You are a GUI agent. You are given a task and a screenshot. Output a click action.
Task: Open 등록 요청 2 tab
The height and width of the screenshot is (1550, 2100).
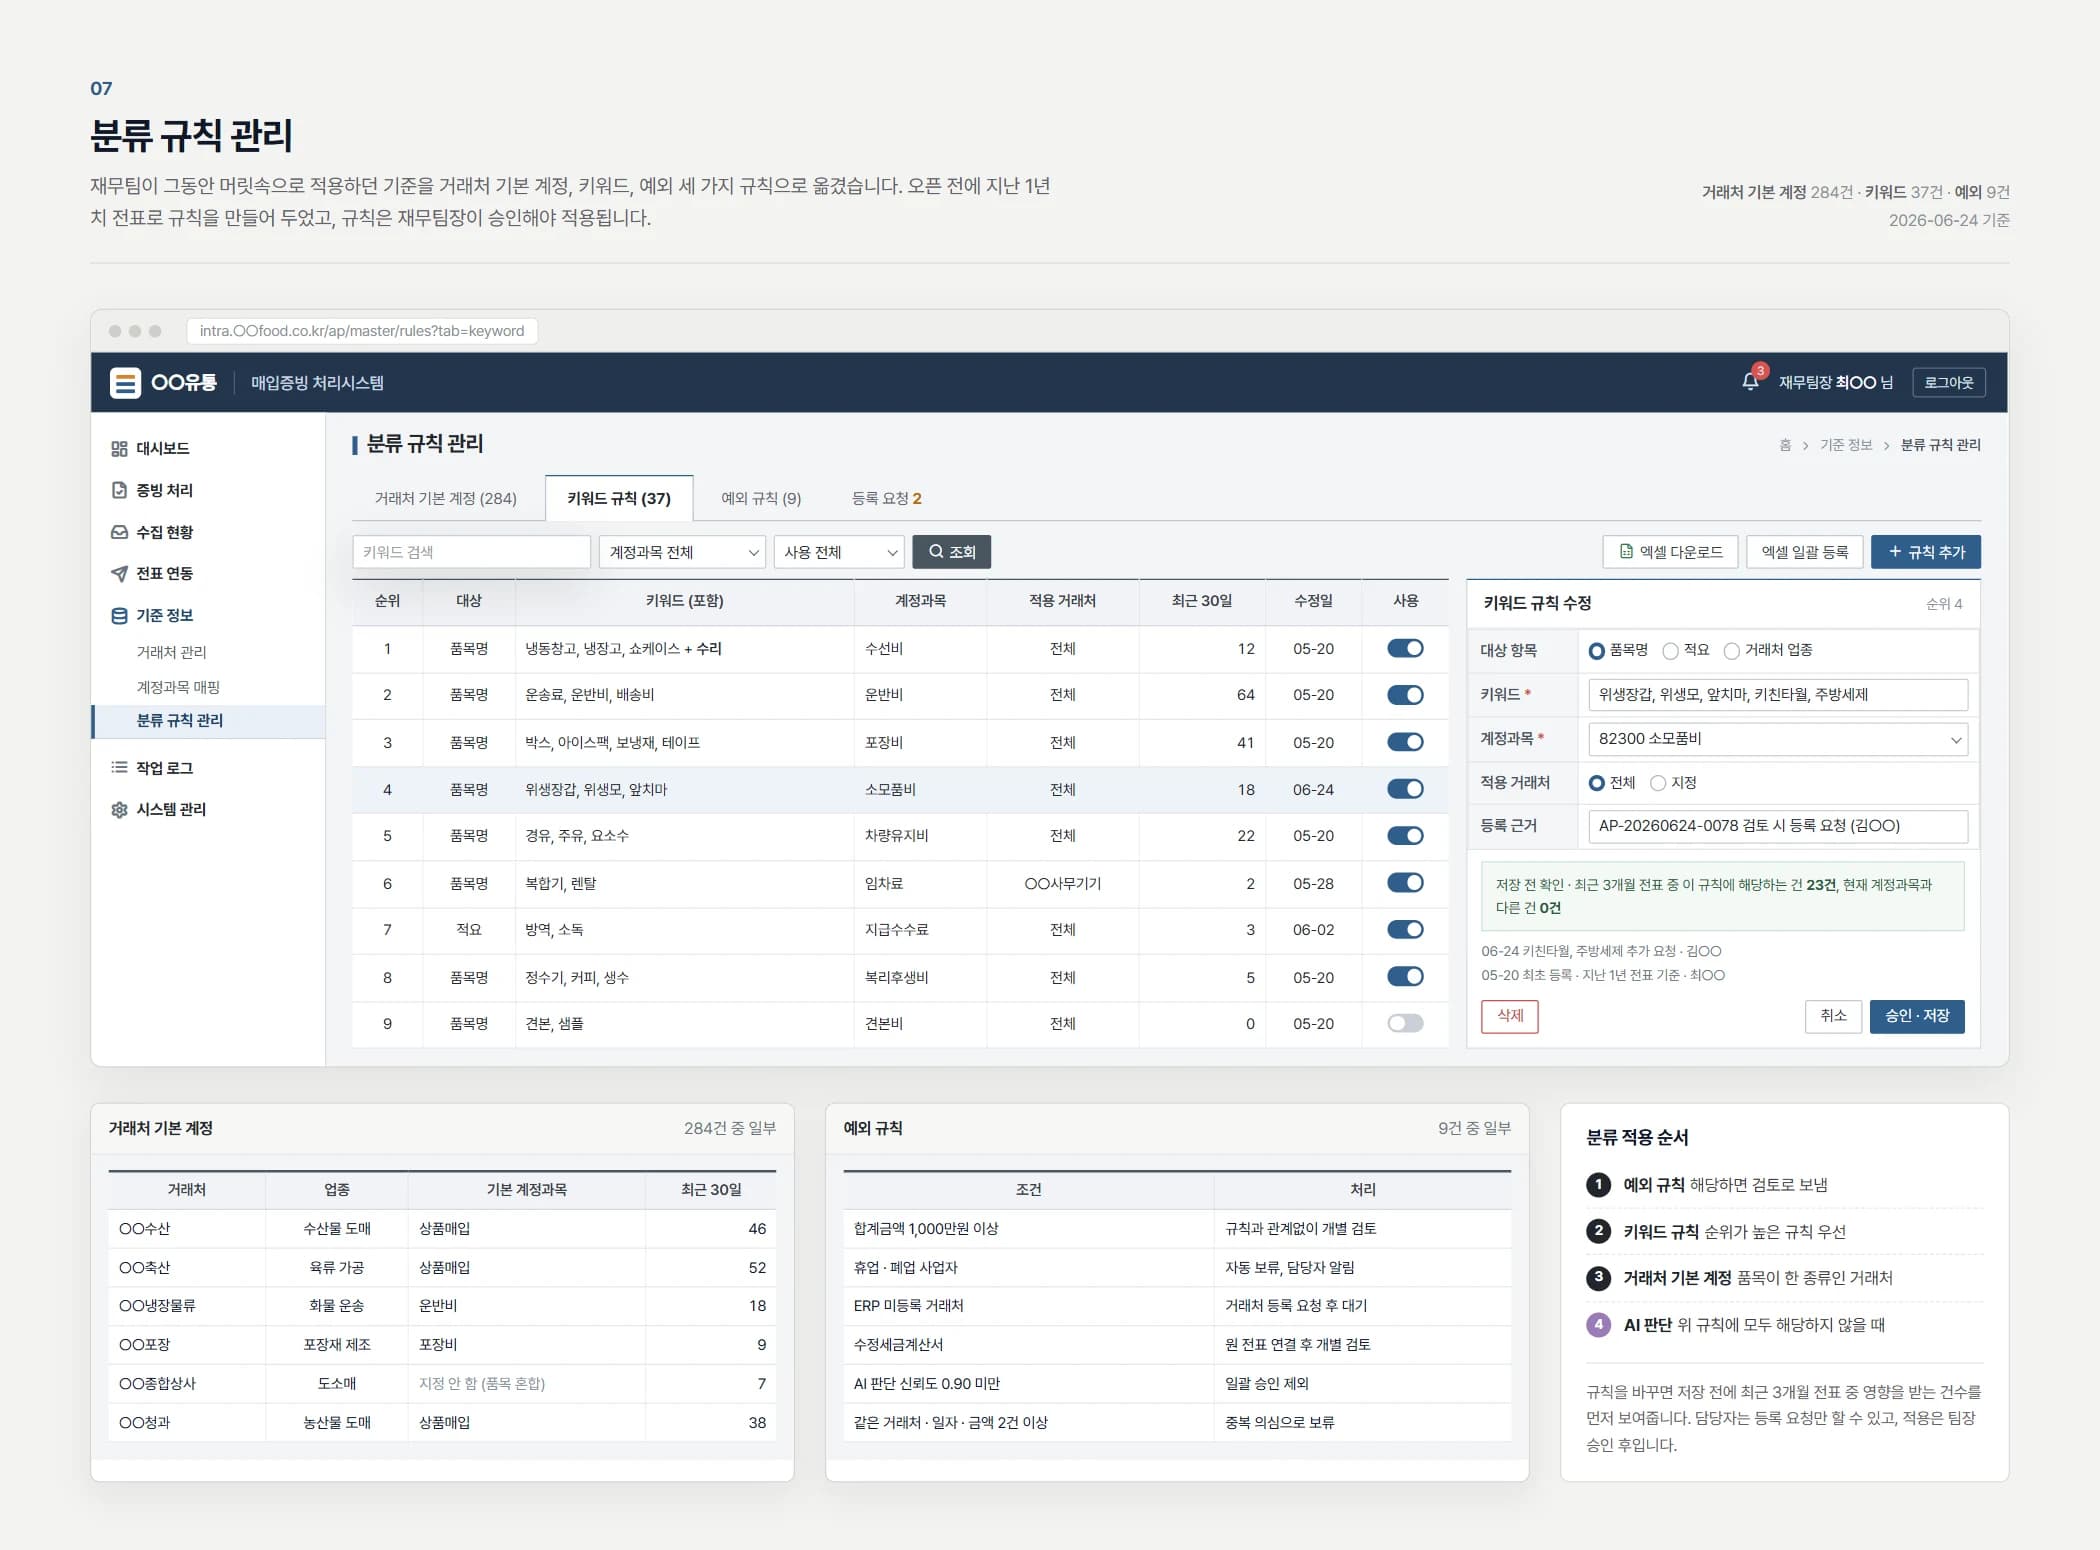886,498
